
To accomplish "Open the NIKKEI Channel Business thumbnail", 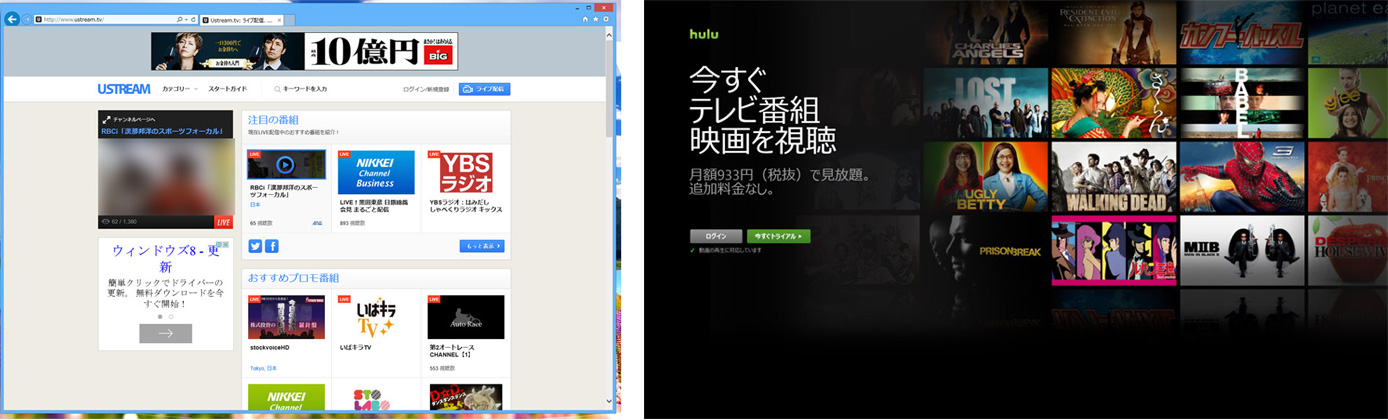I will tap(376, 172).
